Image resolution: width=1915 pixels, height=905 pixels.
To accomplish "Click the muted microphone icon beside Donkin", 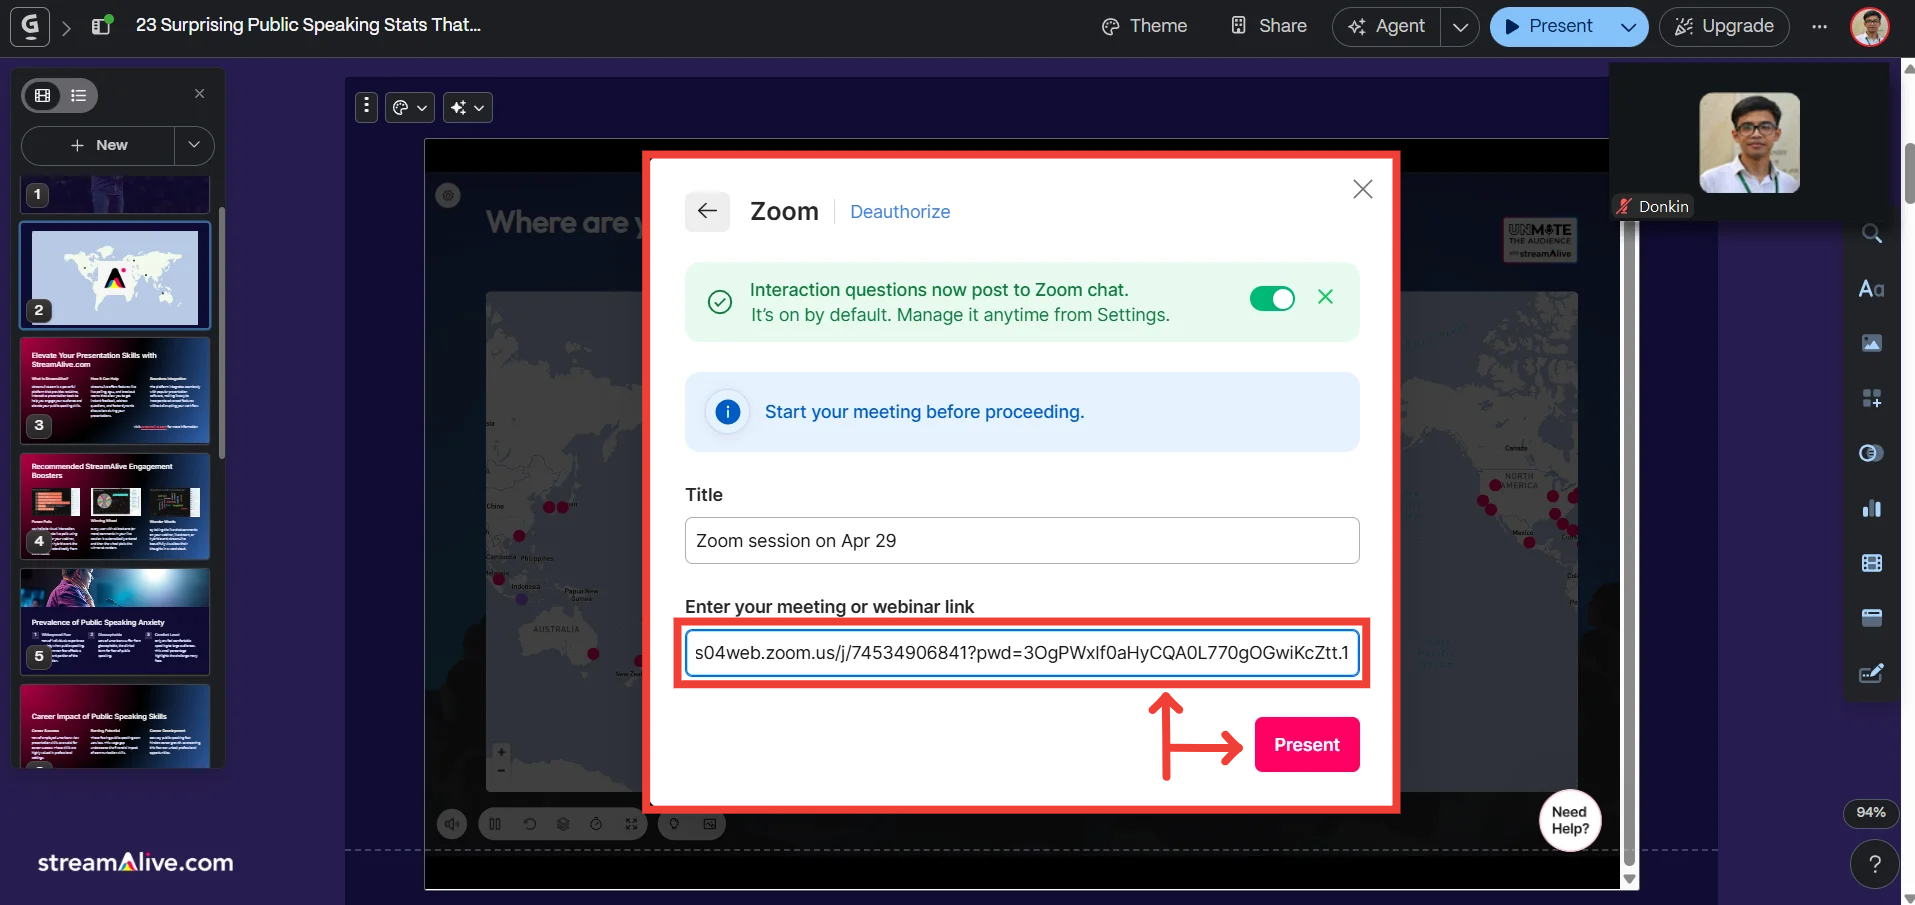I will tap(1624, 206).
